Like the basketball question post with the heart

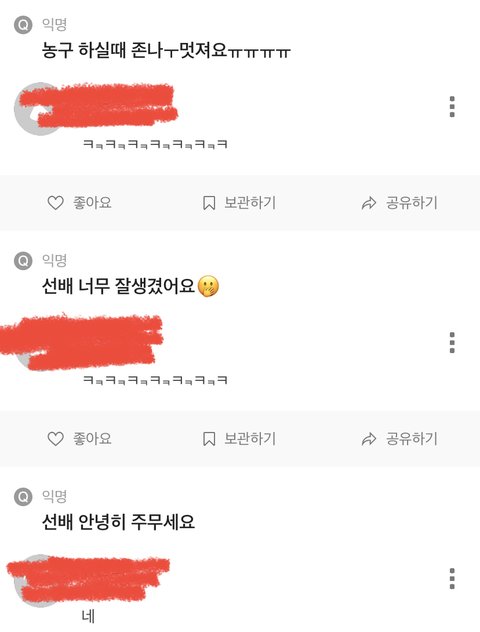[56, 203]
